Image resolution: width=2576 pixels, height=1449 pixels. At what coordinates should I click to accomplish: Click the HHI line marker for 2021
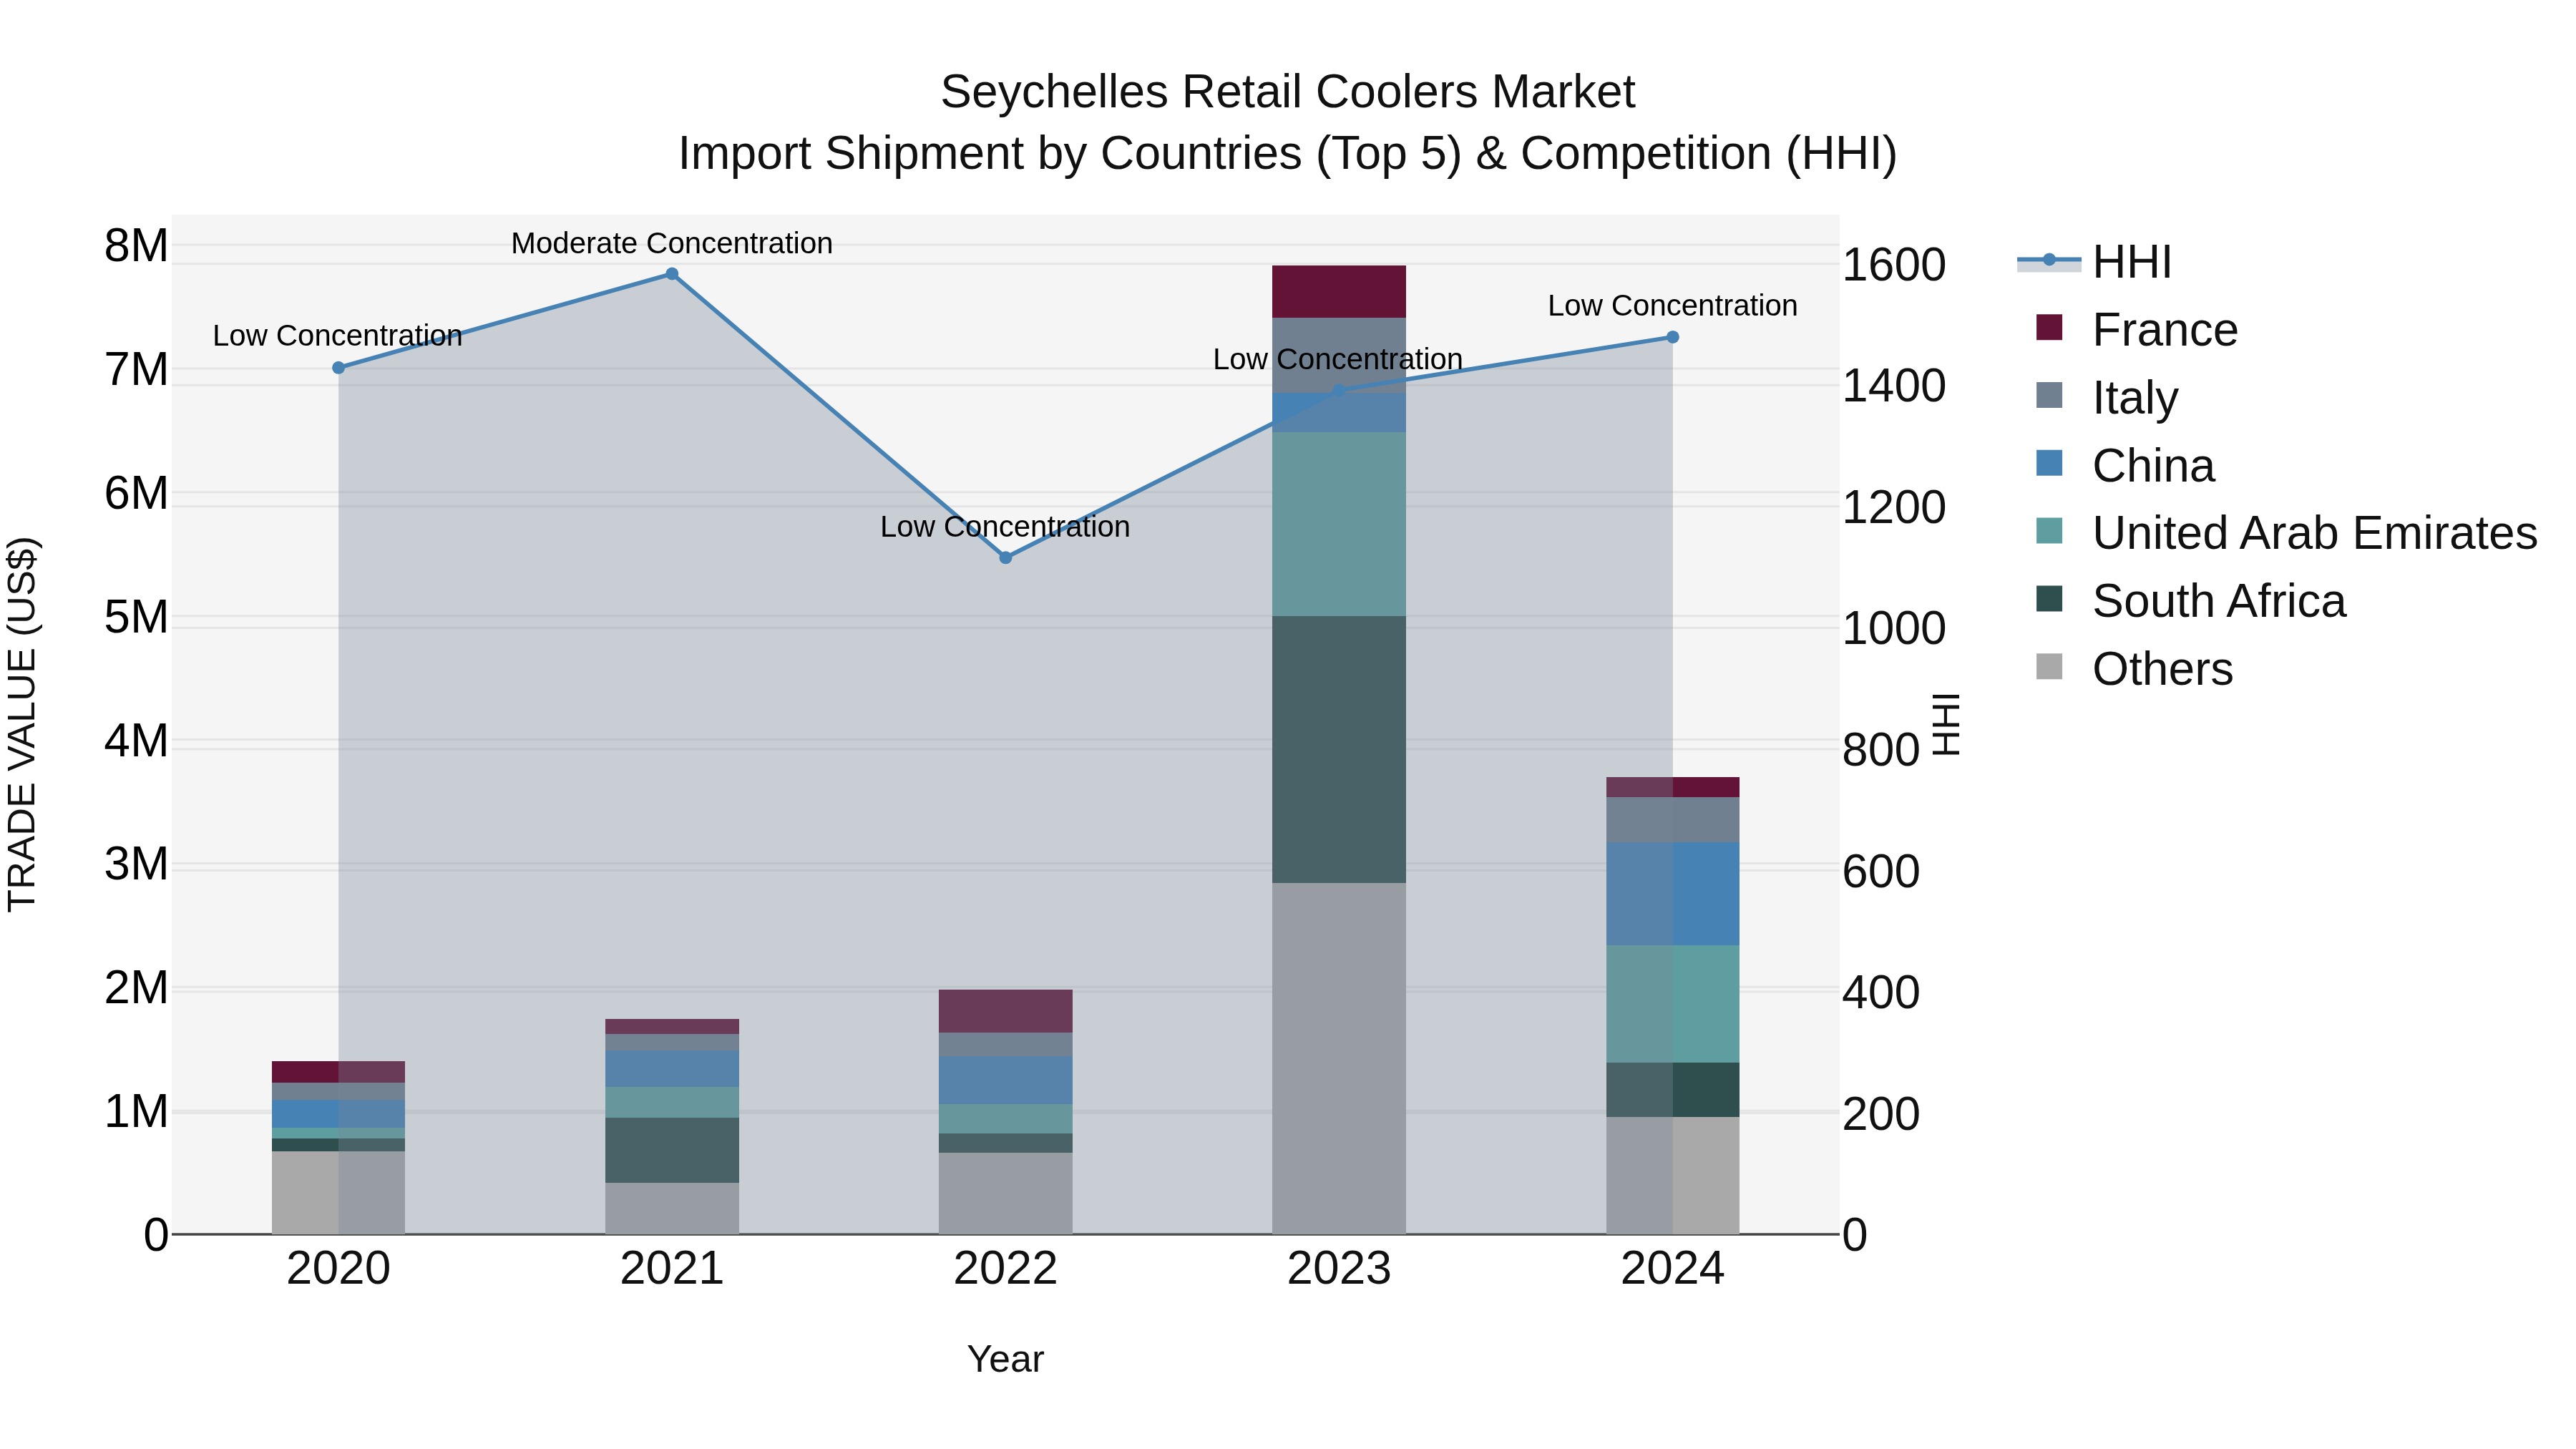click(672, 274)
